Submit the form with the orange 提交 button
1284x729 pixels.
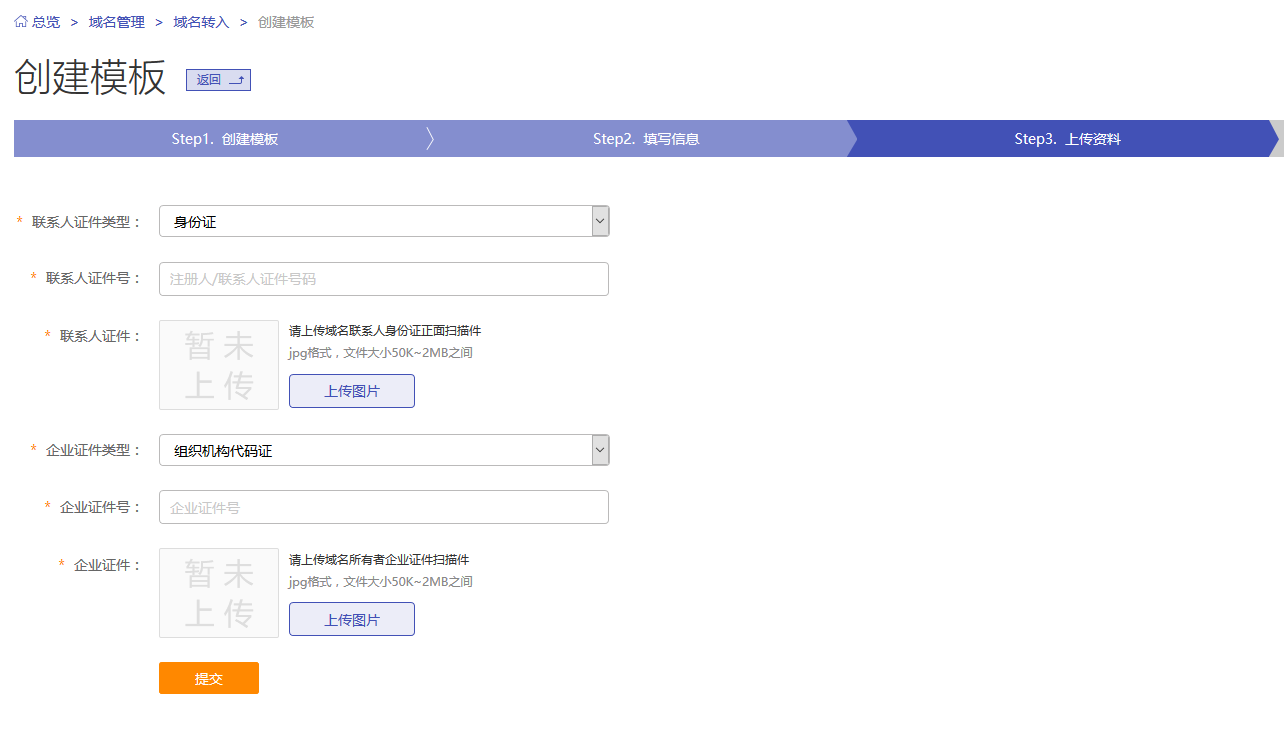click(209, 678)
